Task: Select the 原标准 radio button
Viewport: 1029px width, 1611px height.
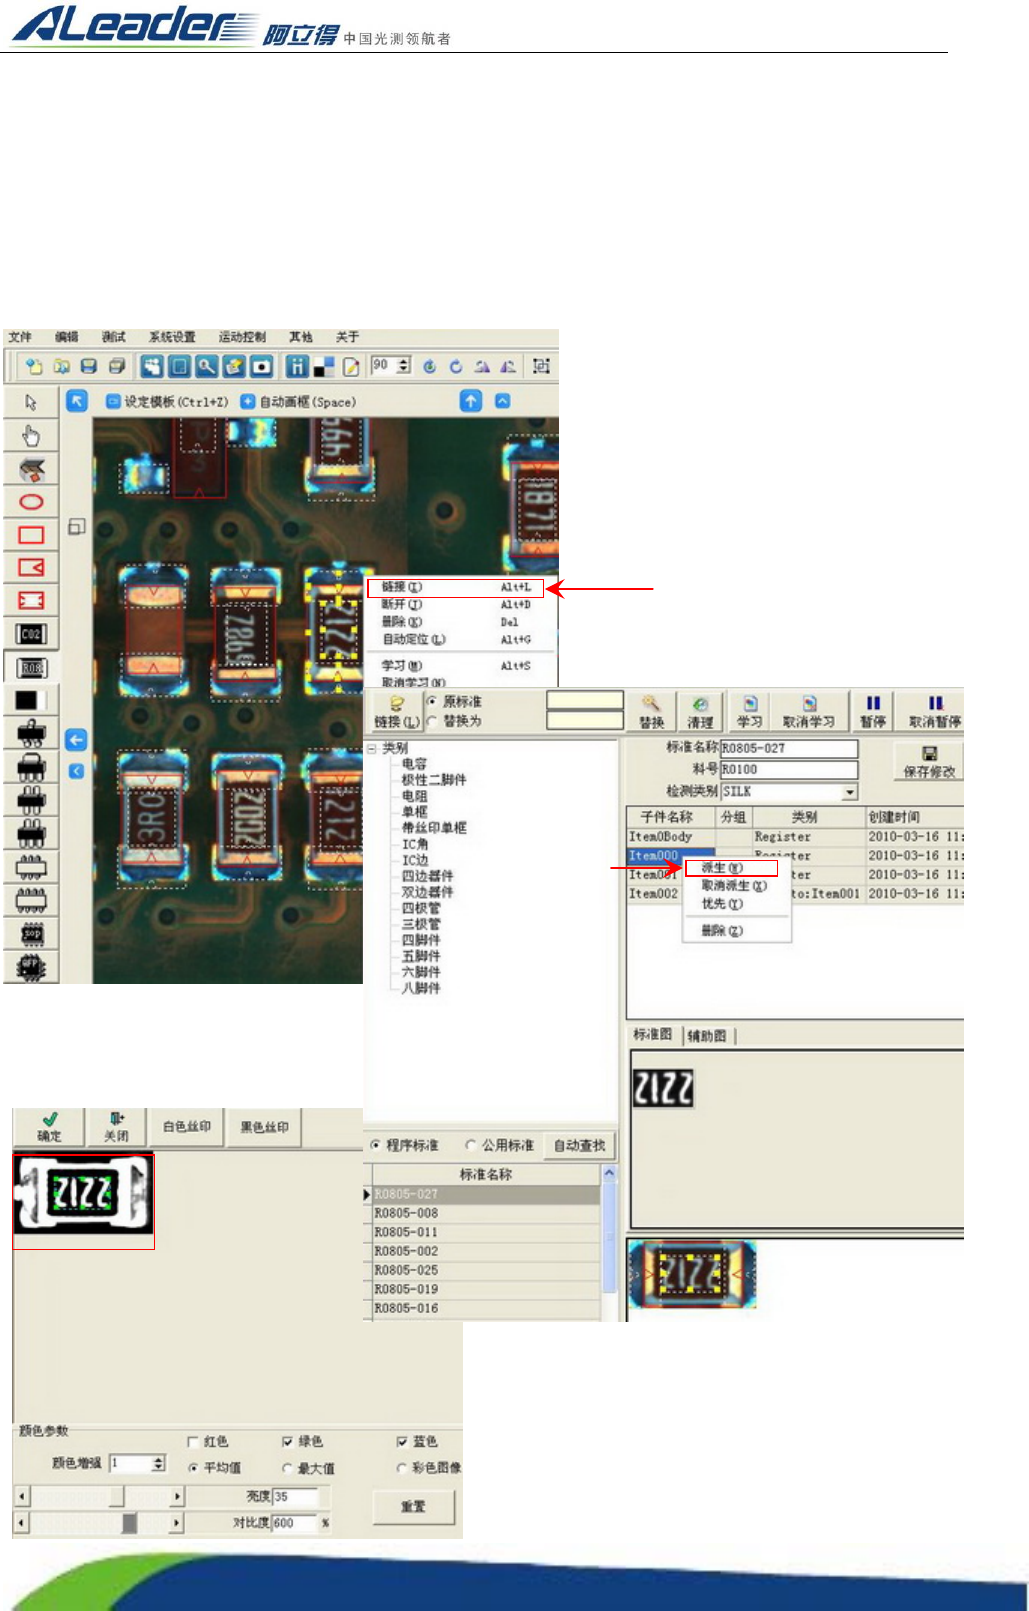Action: pos(432,701)
